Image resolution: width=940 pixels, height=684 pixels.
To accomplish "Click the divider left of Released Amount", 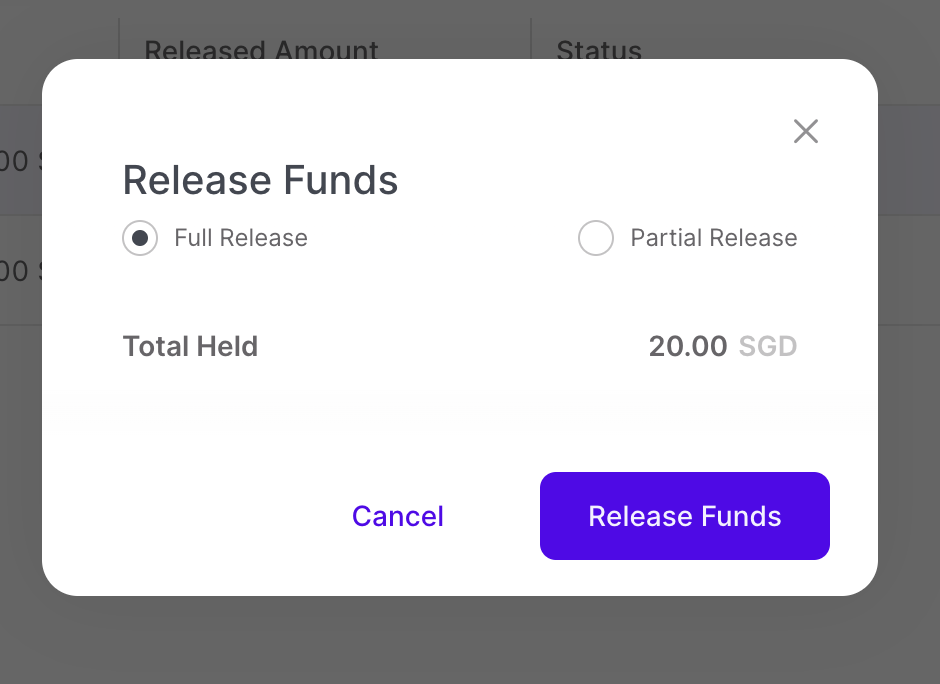I will point(119,40).
